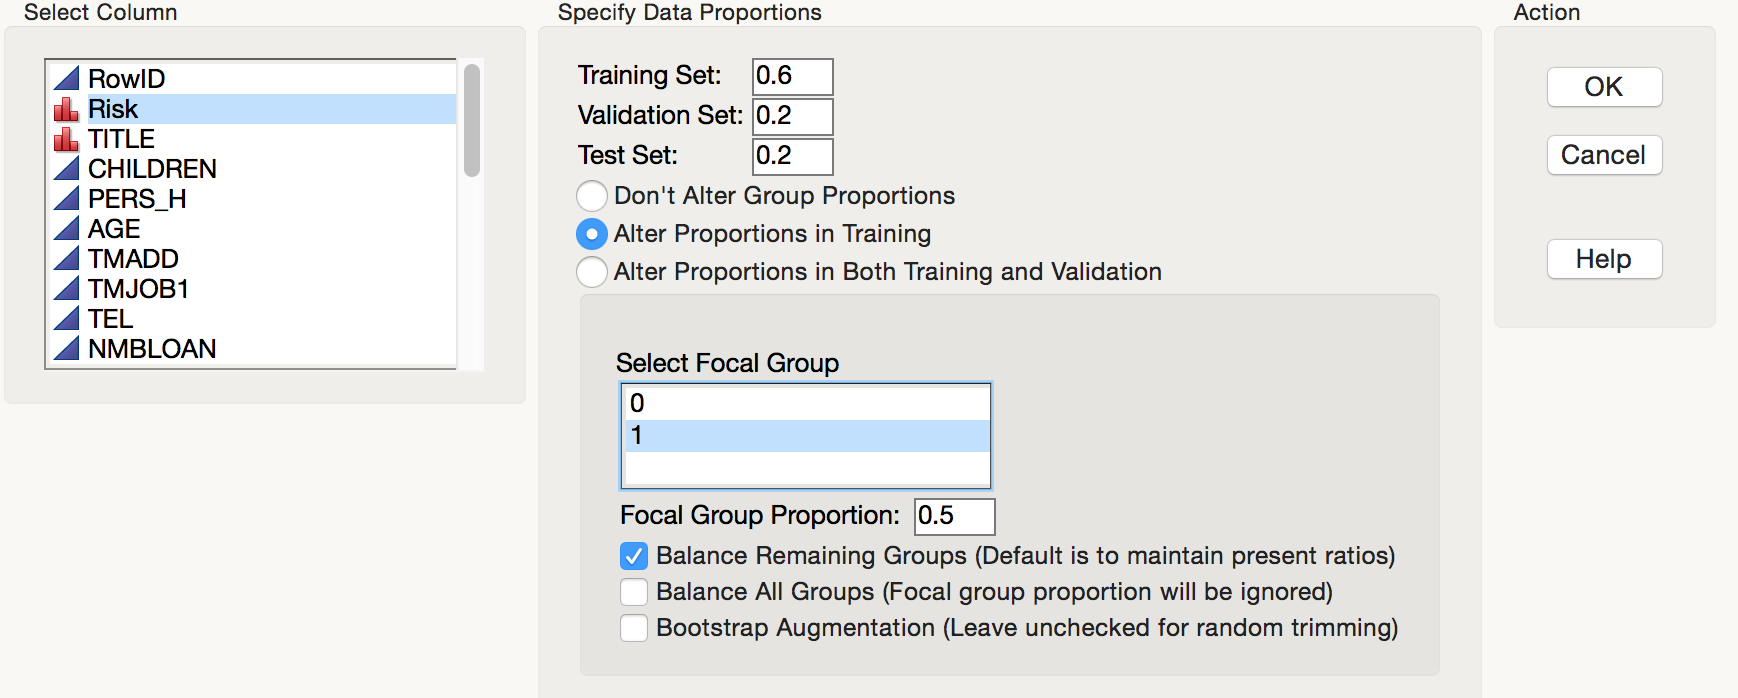
Task: Enable Balance All Groups
Action: tap(633, 591)
